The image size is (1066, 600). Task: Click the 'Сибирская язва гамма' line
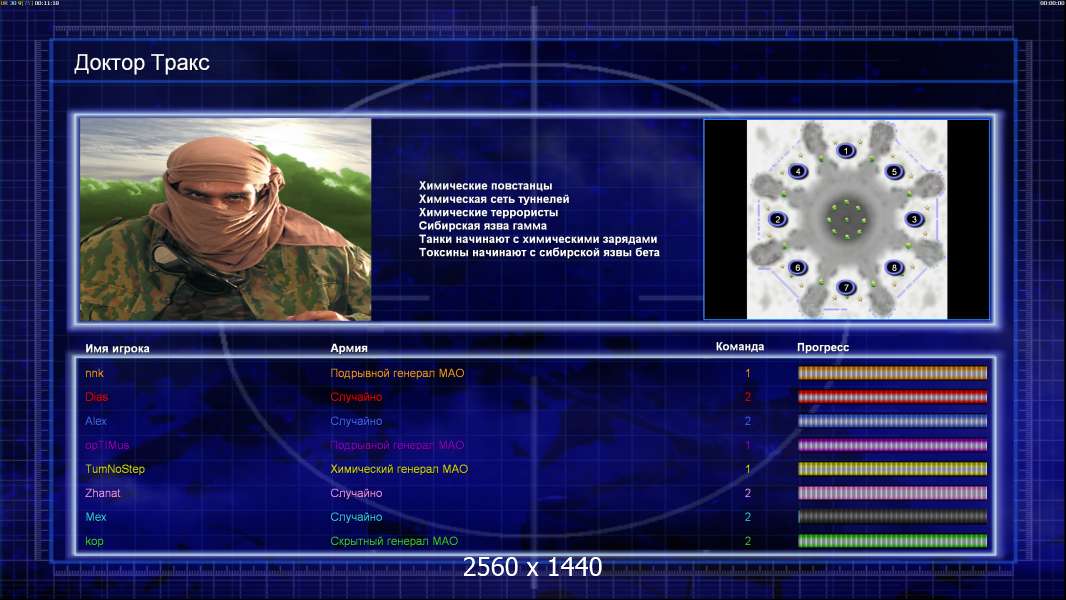click(483, 226)
